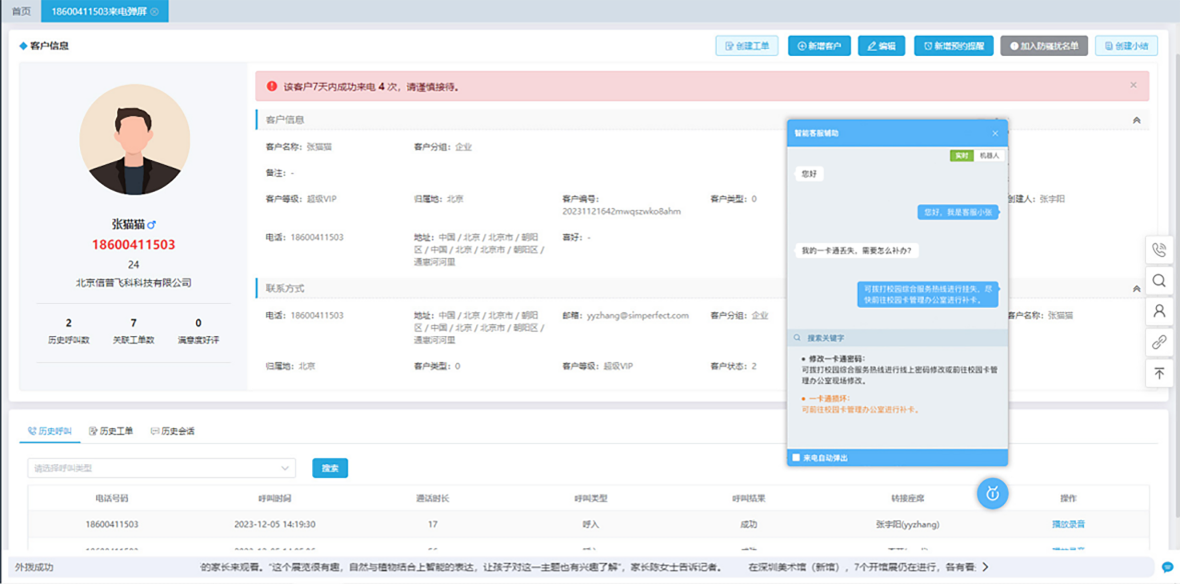The width and height of the screenshot is (1180, 584).
Task: Close the 智能客服辅助 chat panel
Action: point(995,133)
